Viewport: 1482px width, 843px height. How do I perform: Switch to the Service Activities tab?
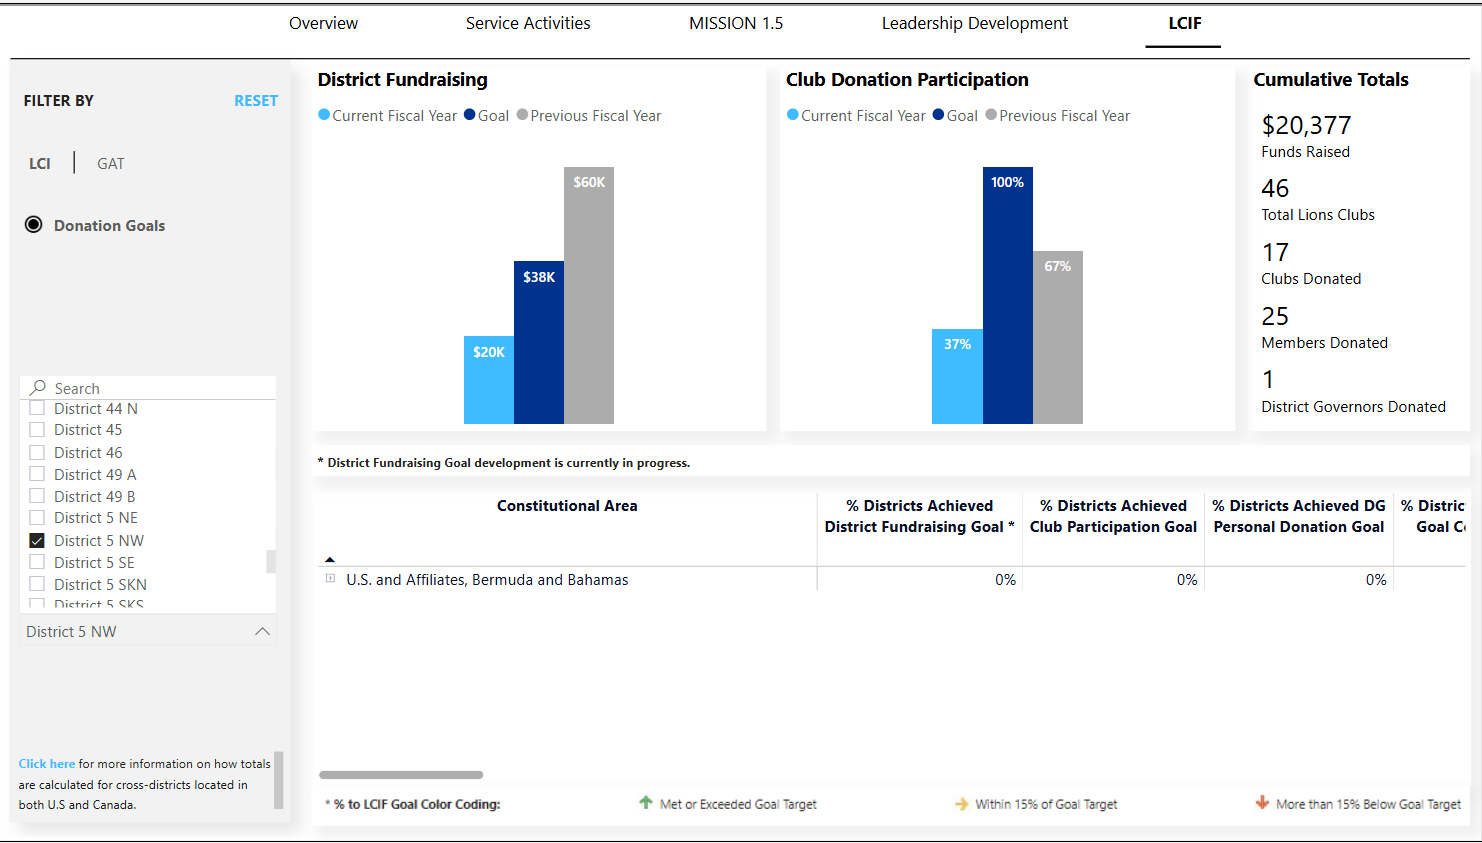pos(528,23)
